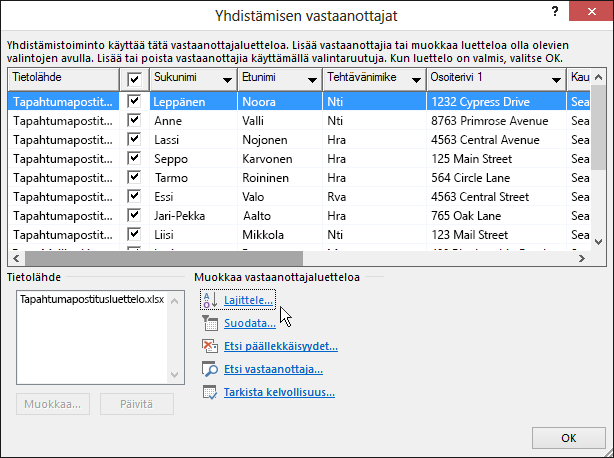Viewport: 614px width, 458px height.
Task: Select the cell Noora
Action: [x=280, y=102]
